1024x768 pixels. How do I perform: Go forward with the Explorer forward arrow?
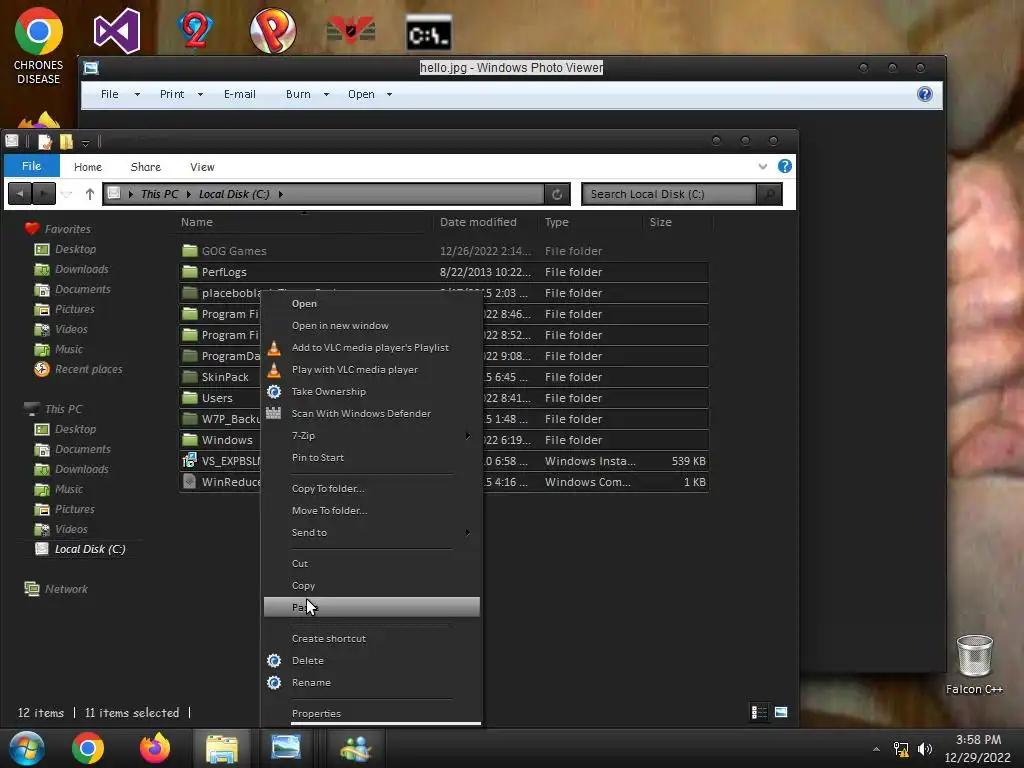(x=44, y=193)
